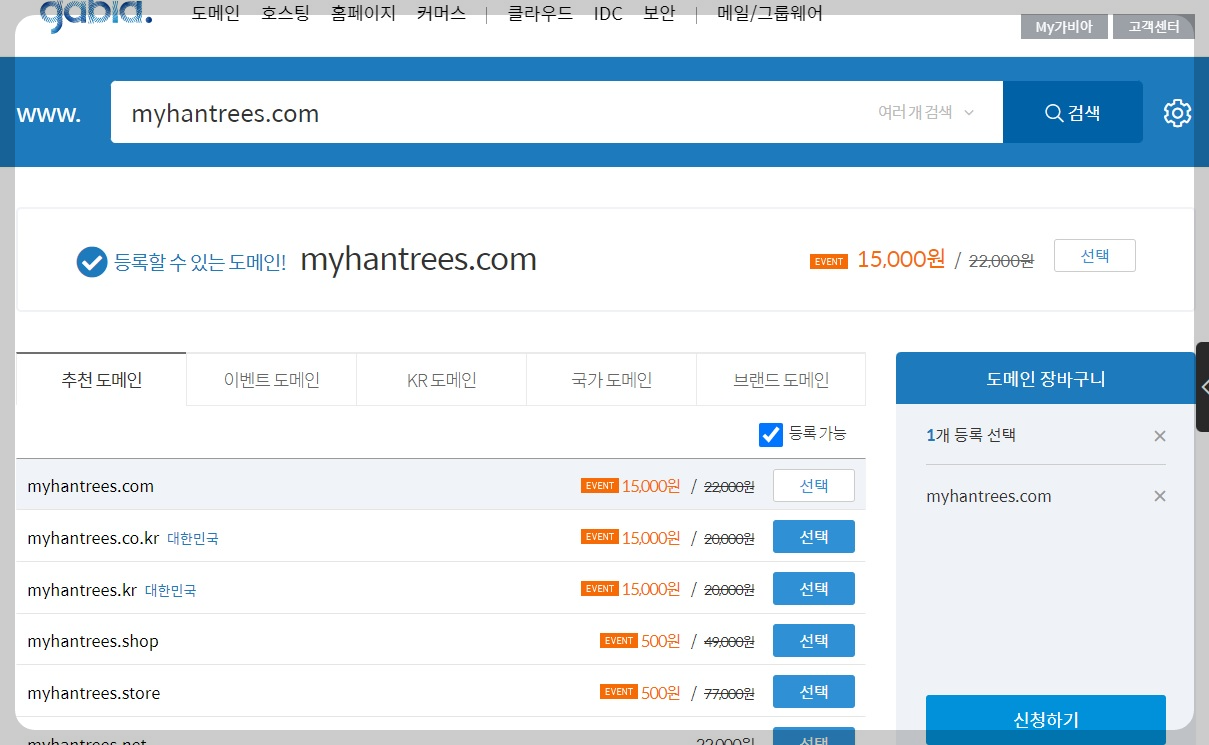This screenshot has height=745, width=1209.
Task: Switch to the KR 도메인 tab
Action: click(x=440, y=379)
